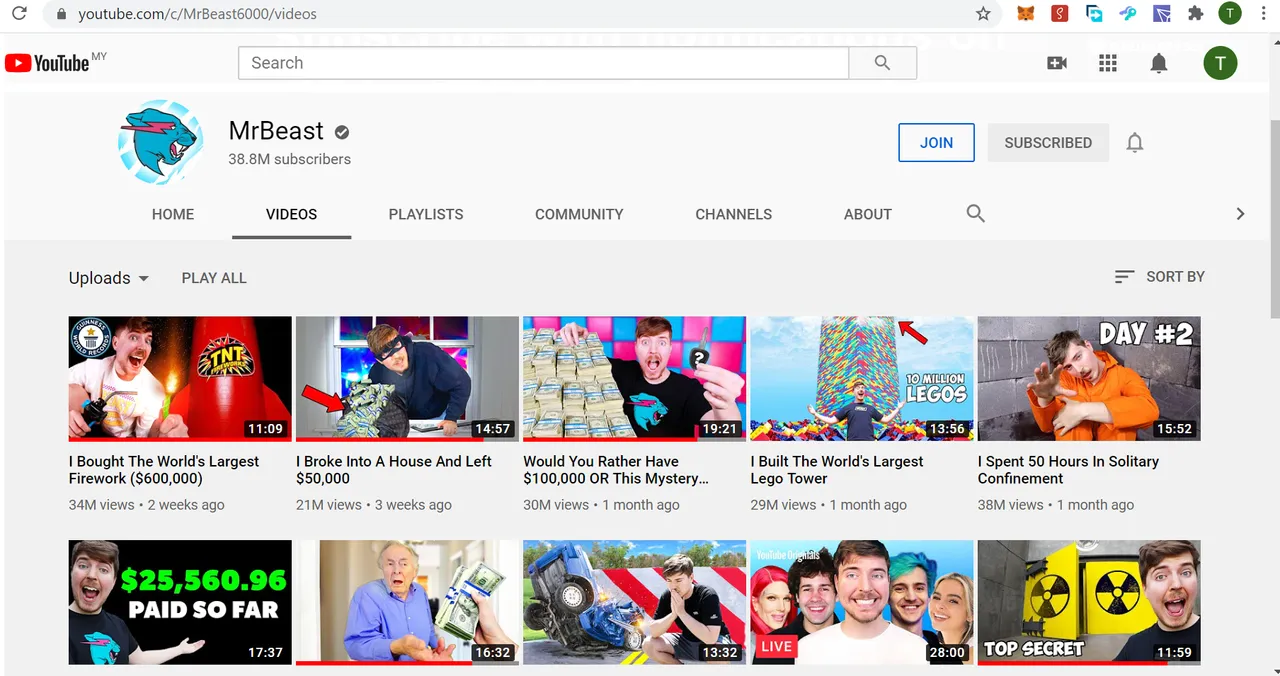Open the YouTube account avatar T
This screenshot has width=1280, height=676.
click(x=1220, y=63)
